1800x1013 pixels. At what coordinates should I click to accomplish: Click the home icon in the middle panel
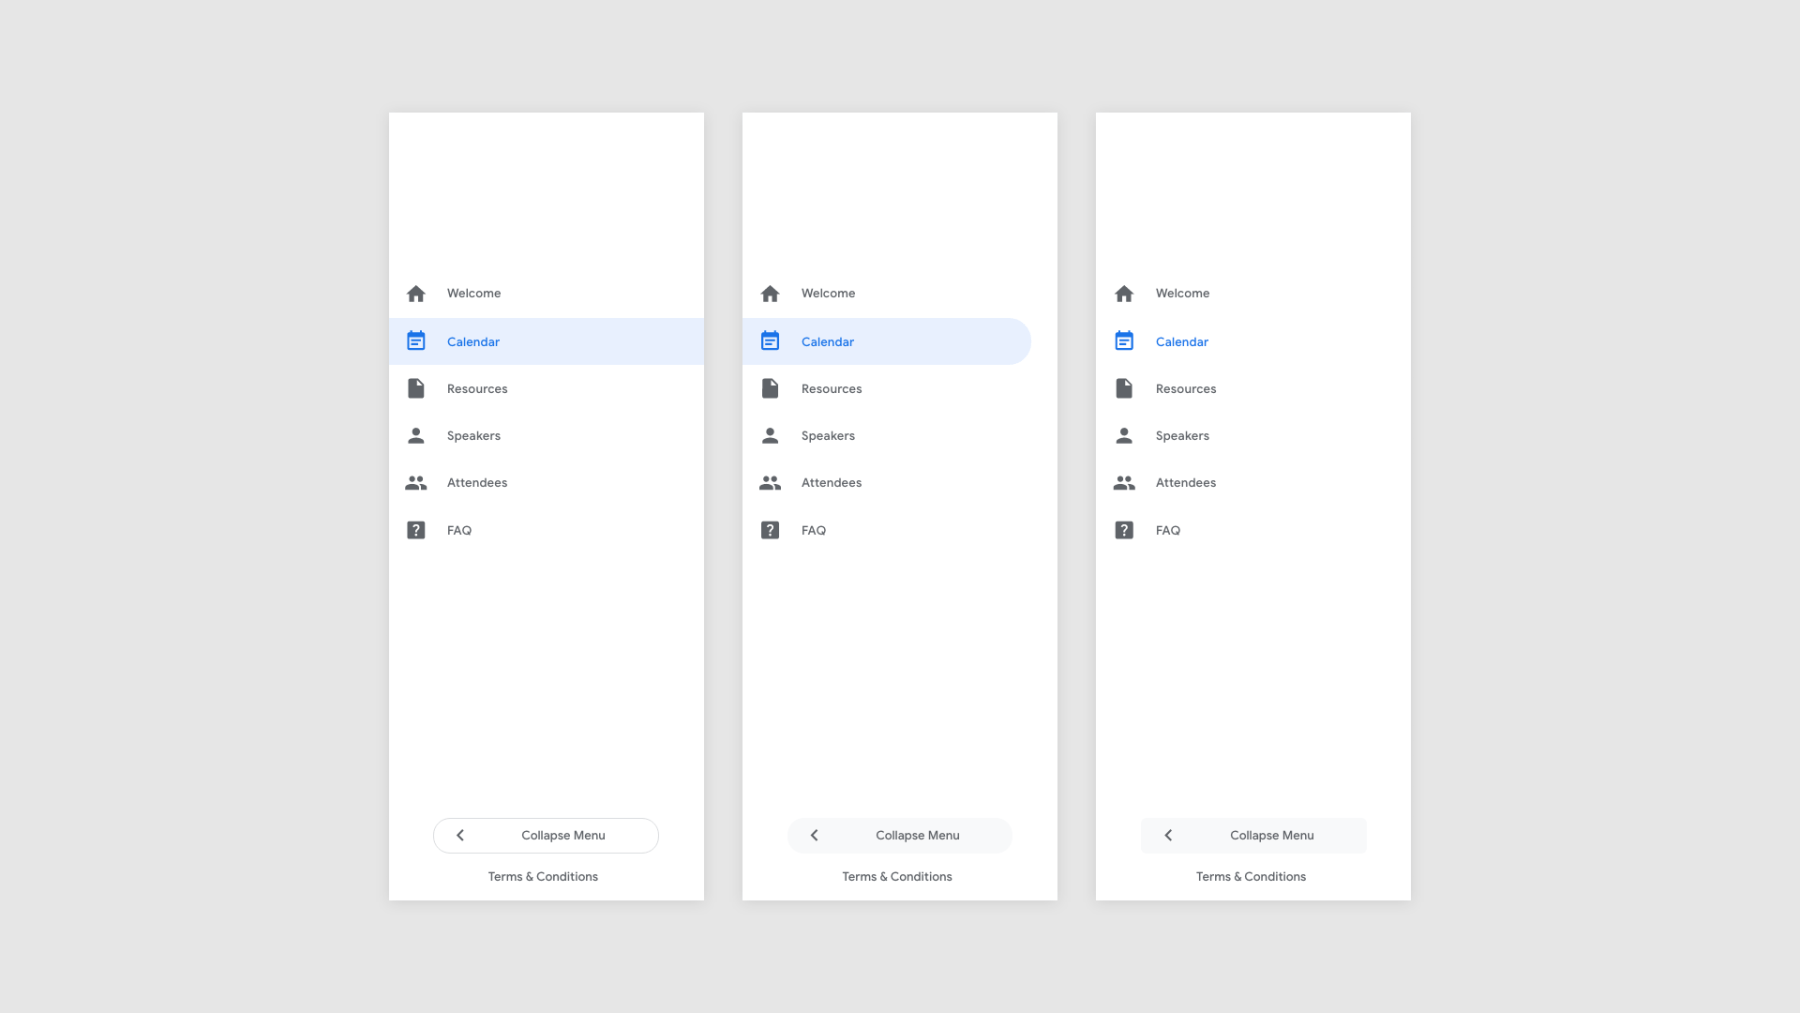pos(770,293)
